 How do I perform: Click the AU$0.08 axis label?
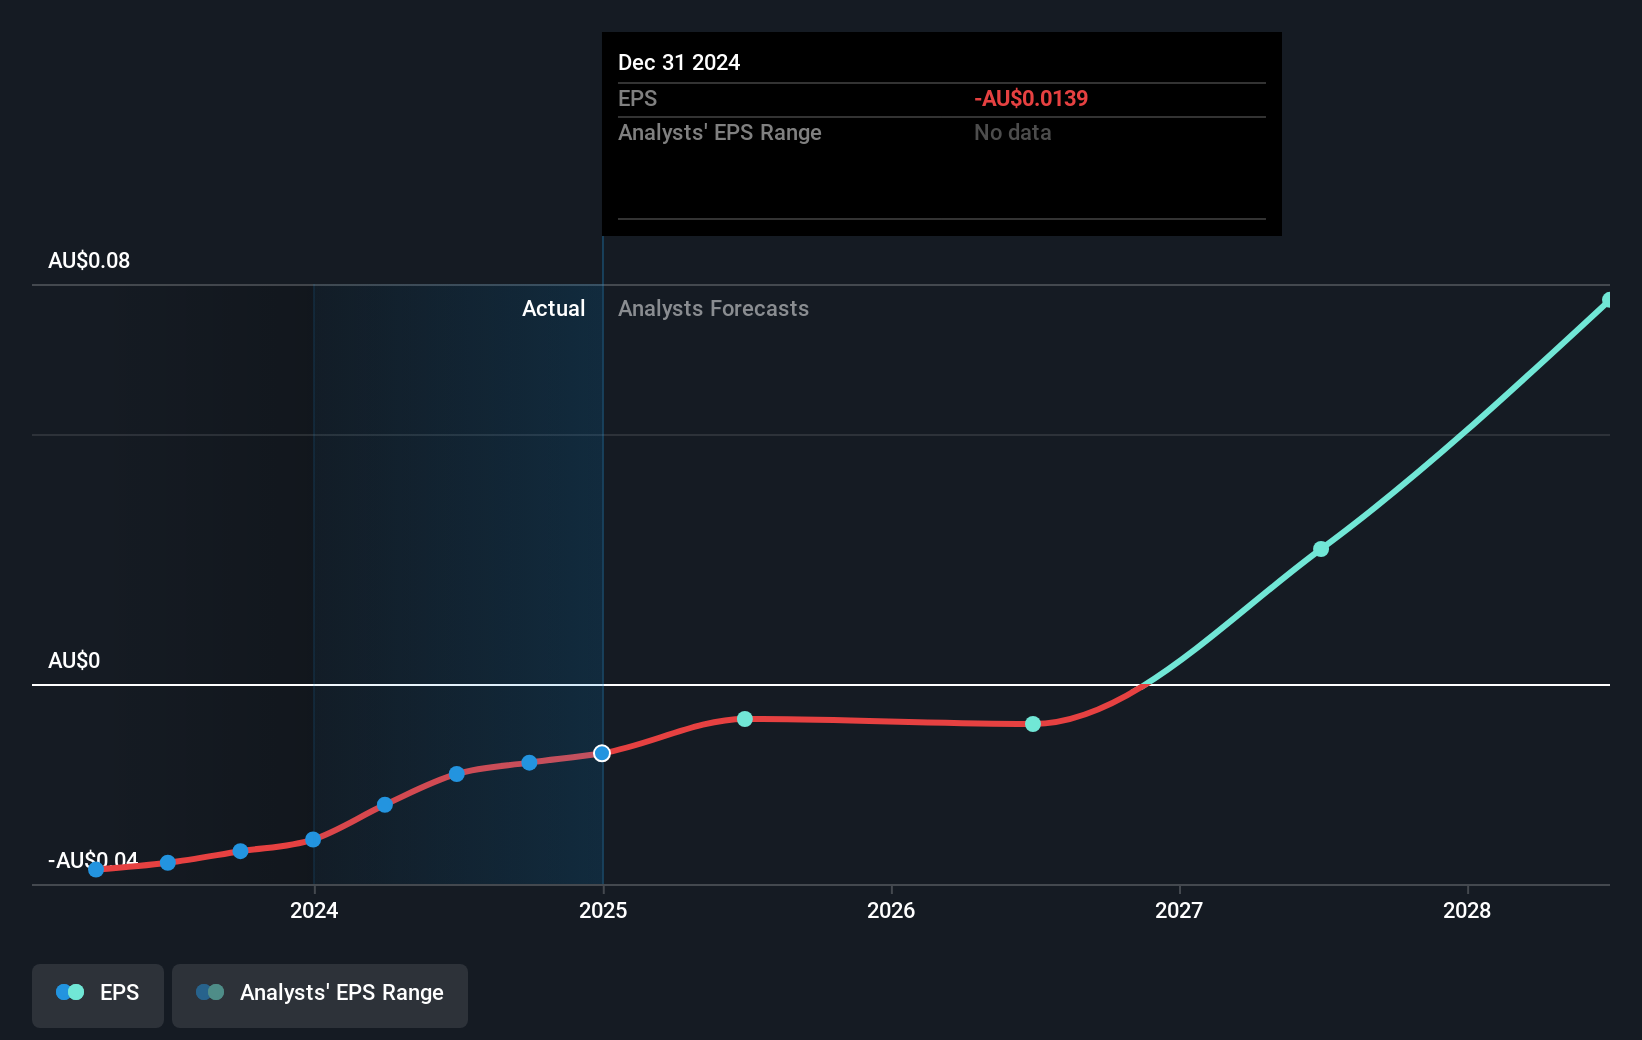pos(89,260)
